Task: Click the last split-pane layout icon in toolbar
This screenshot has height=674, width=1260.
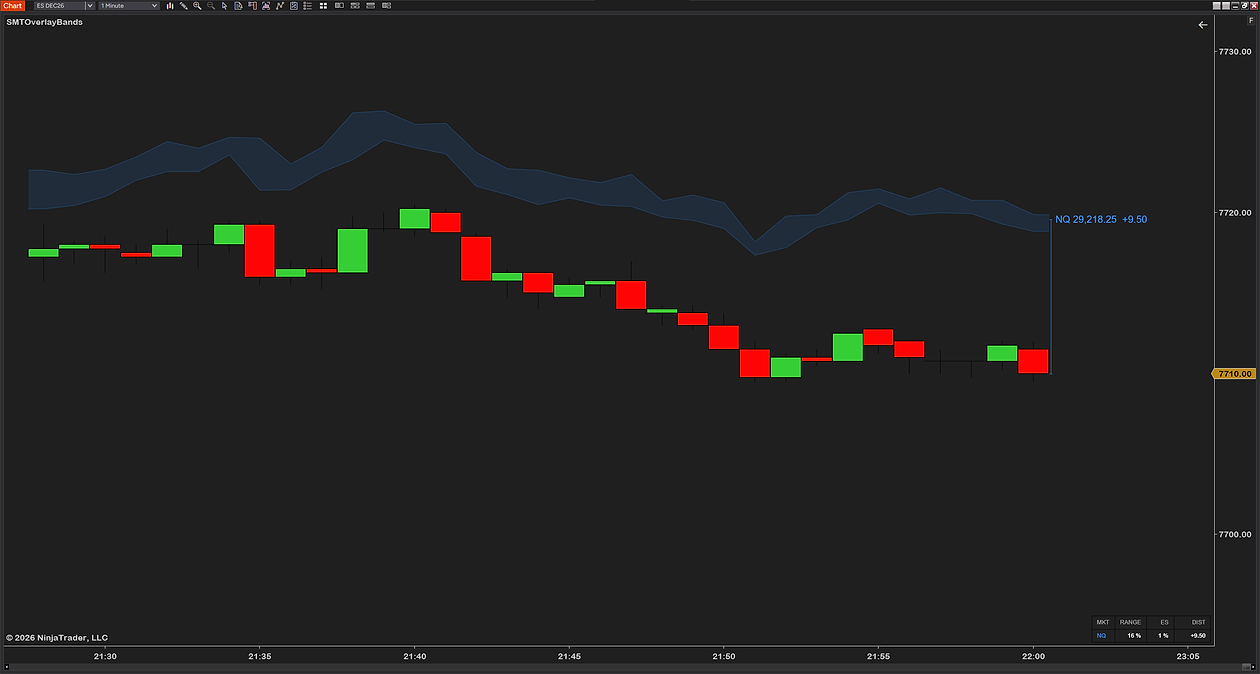Action: (x=386, y=6)
